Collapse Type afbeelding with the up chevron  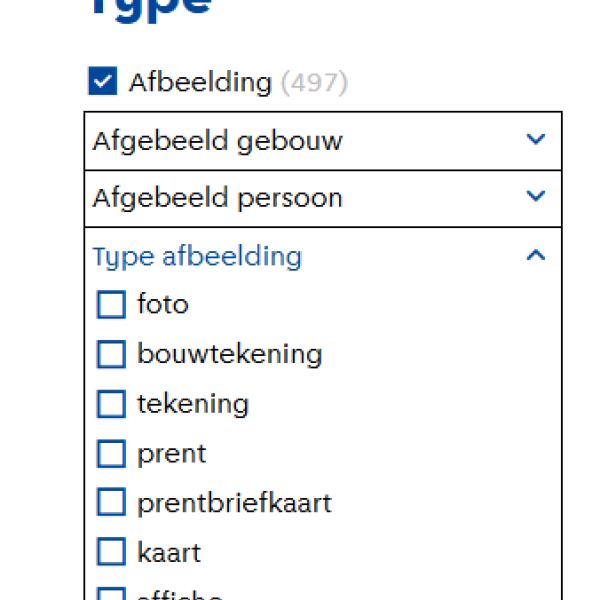[536, 256]
